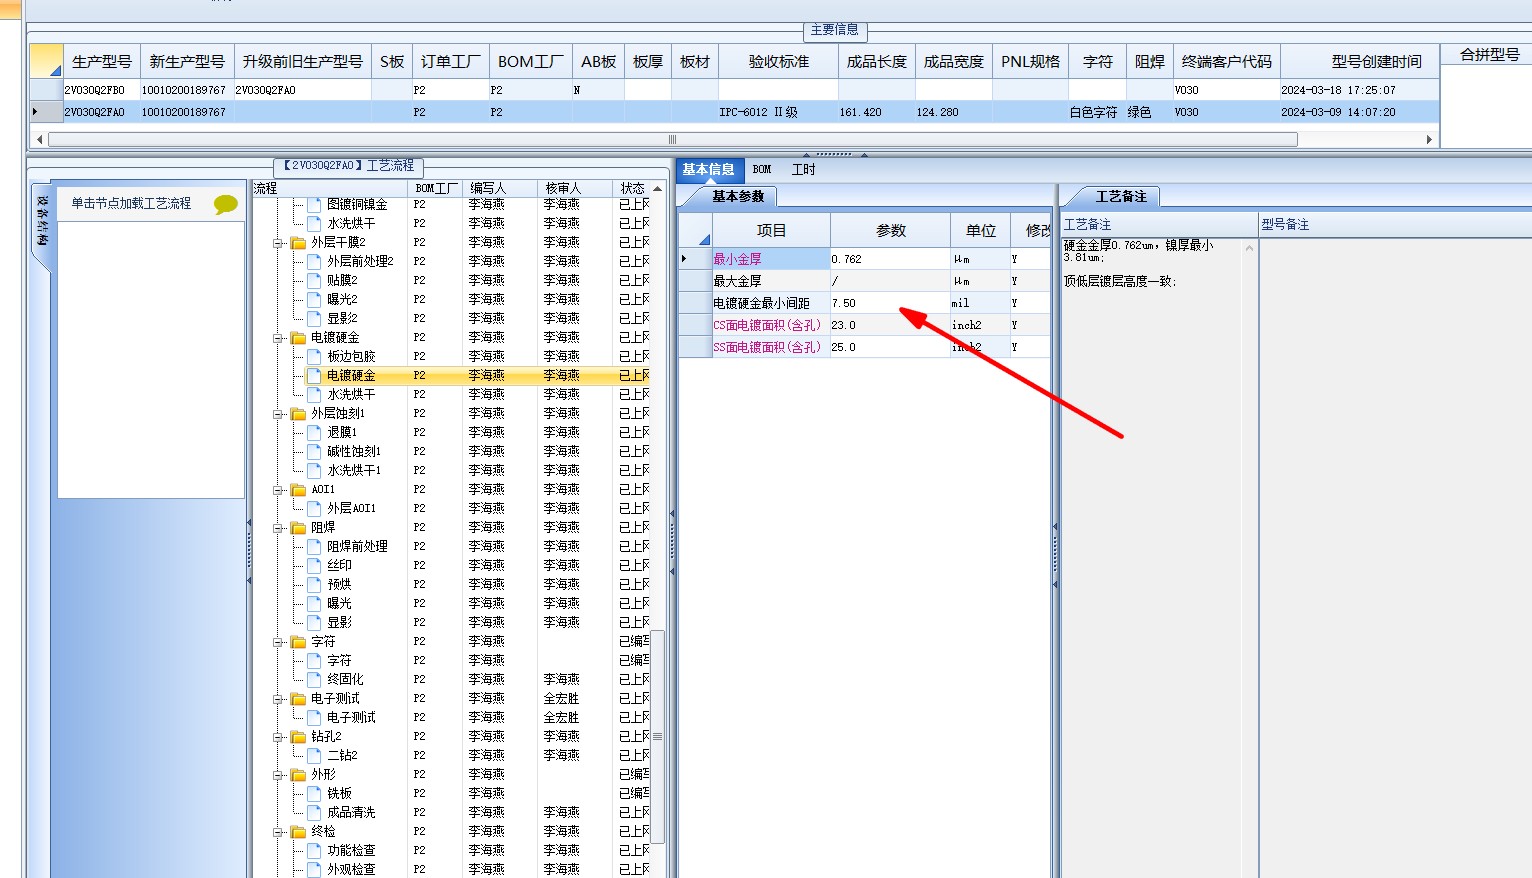Click the folder icon of 钻孔2
1532x878 pixels.
[x=298, y=737]
